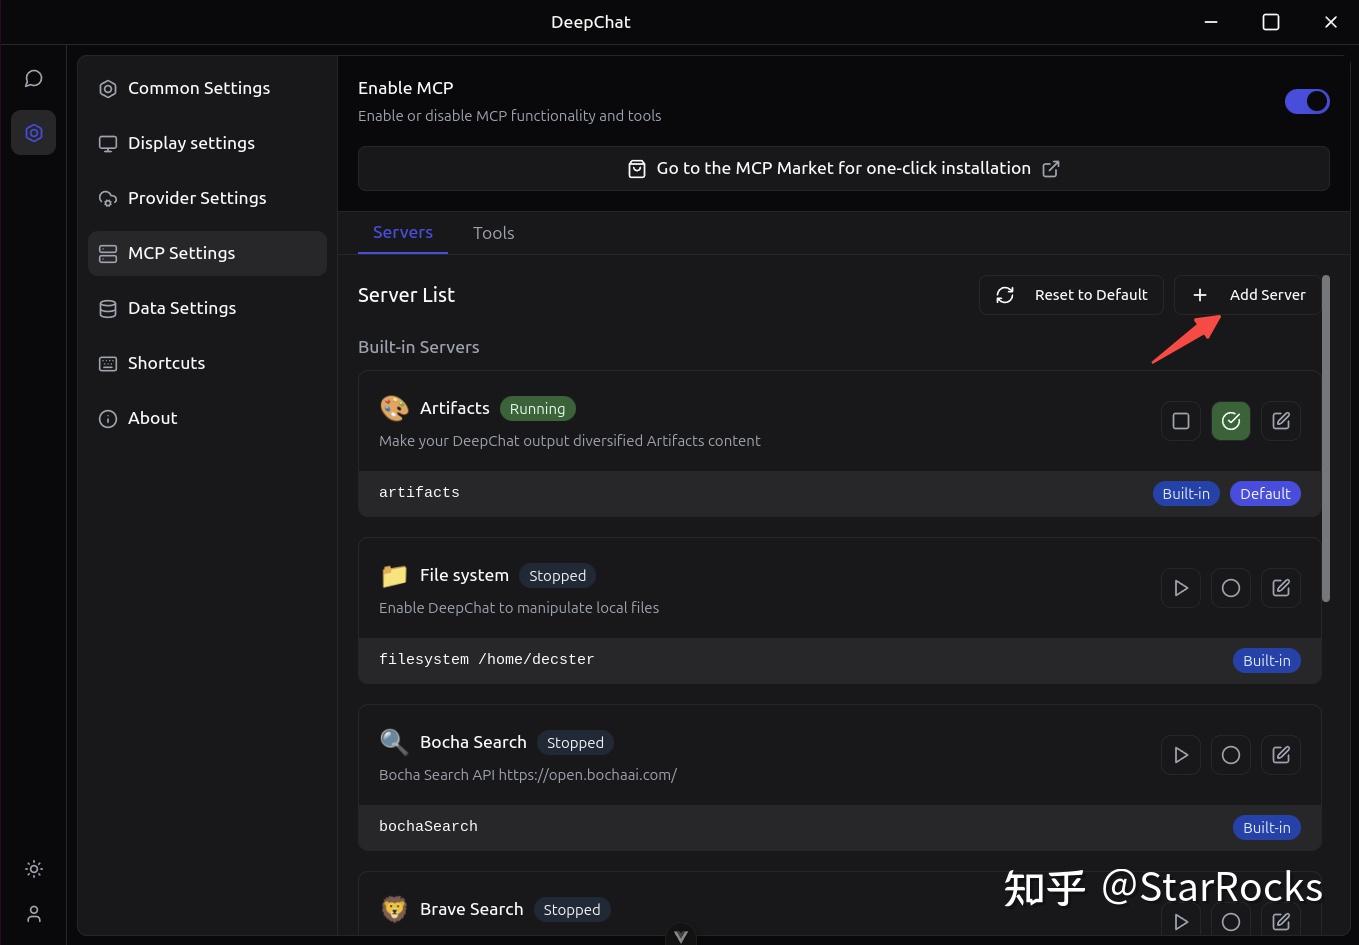The height and width of the screenshot is (945, 1359).
Task: Edit the File system server configuration
Action: coord(1281,587)
